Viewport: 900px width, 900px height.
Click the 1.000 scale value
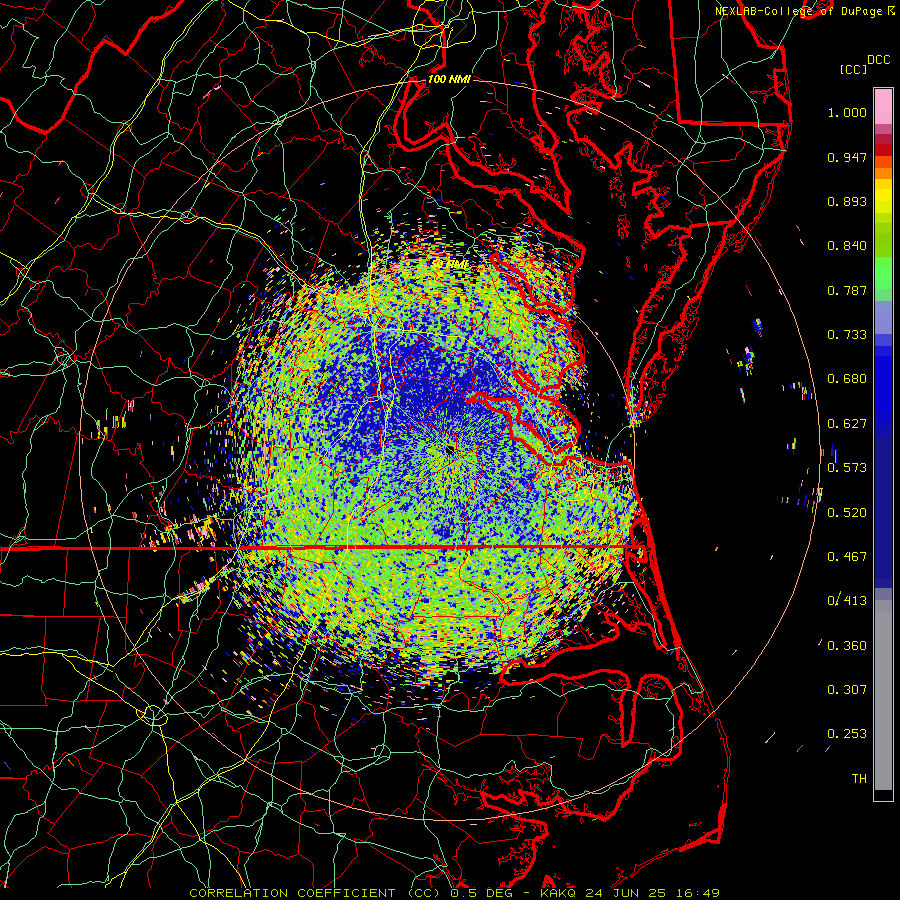pyautogui.click(x=847, y=112)
